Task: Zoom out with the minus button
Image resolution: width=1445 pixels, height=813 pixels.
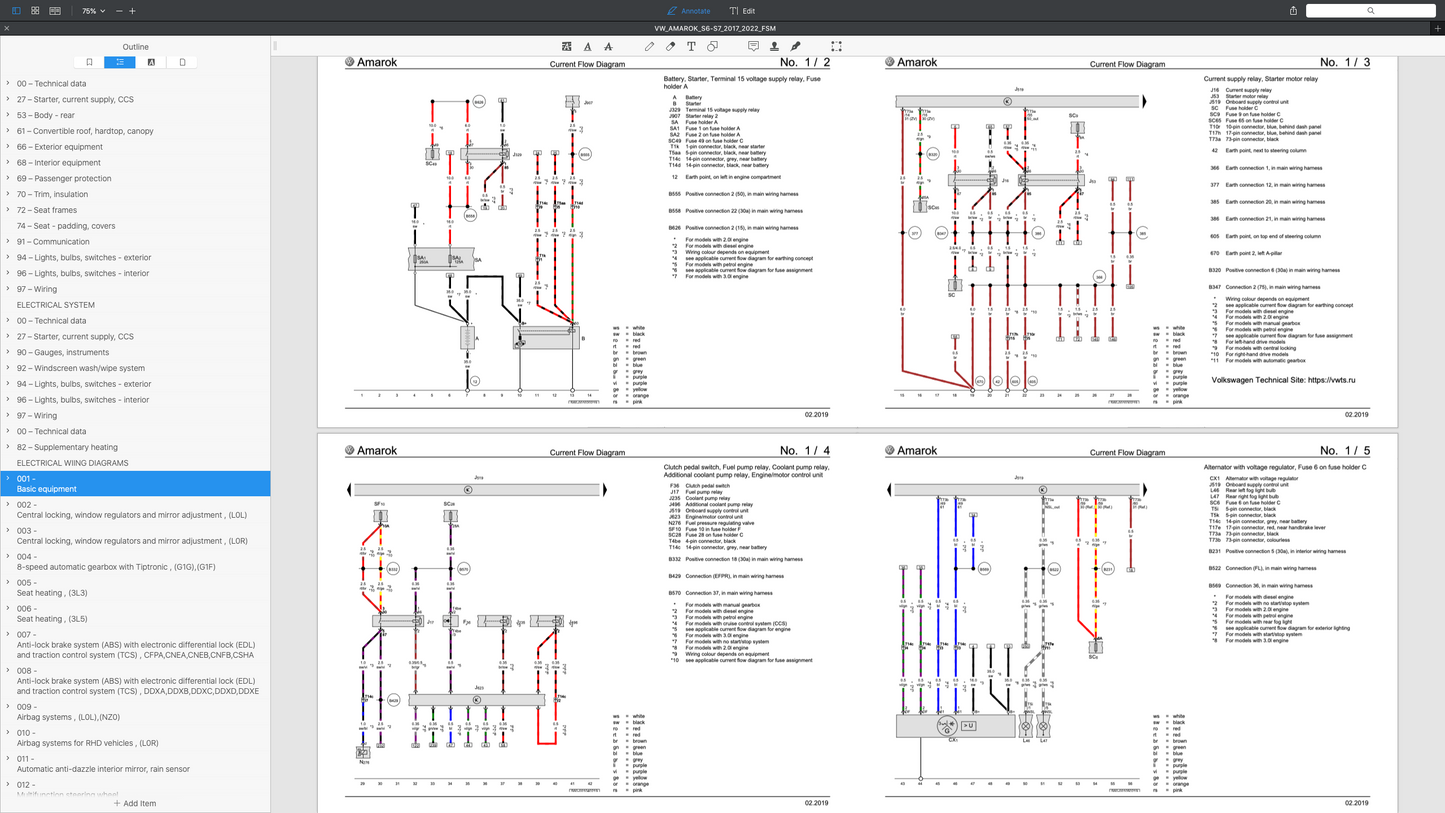Action: pos(119,11)
